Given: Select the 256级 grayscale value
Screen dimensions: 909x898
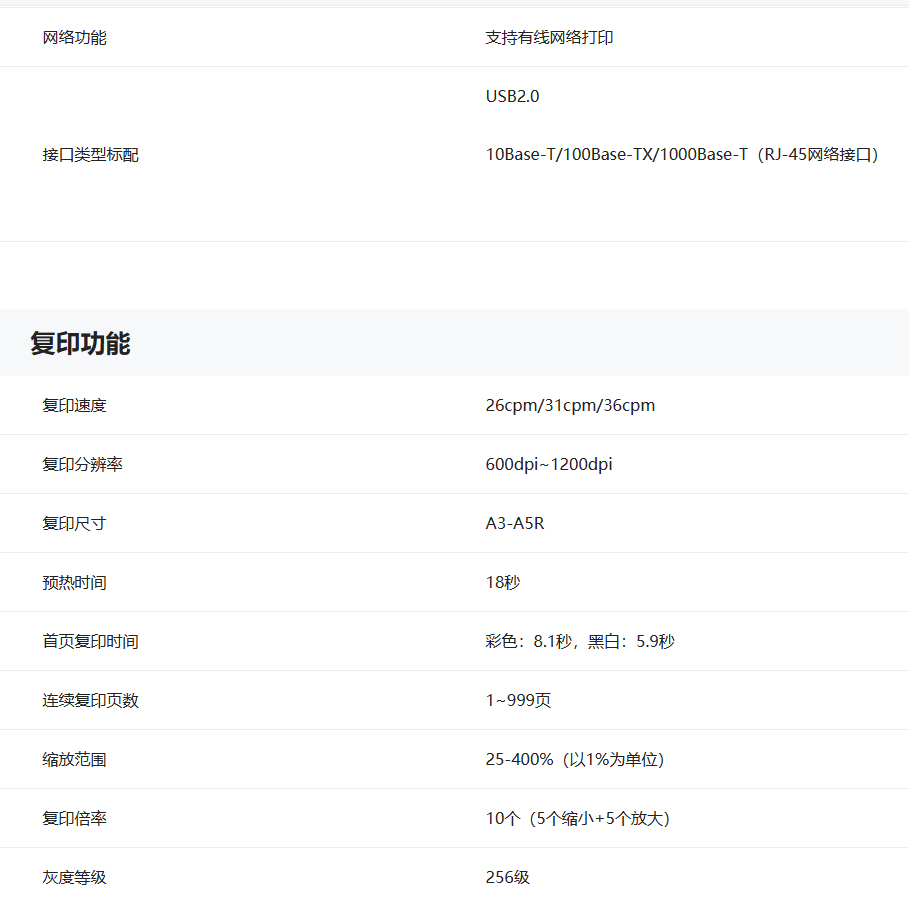Looking at the screenshot, I should [507, 878].
